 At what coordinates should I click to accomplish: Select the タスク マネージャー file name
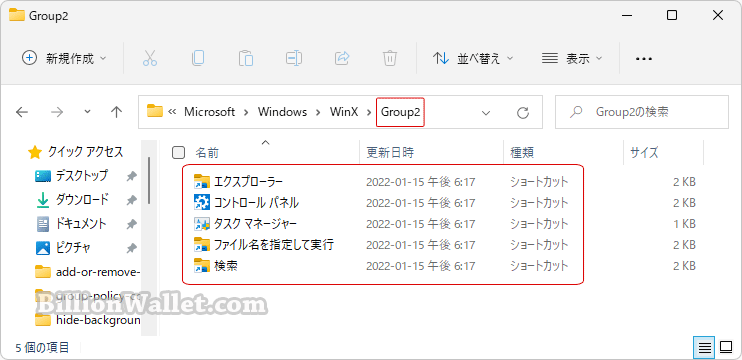[x=256, y=224]
